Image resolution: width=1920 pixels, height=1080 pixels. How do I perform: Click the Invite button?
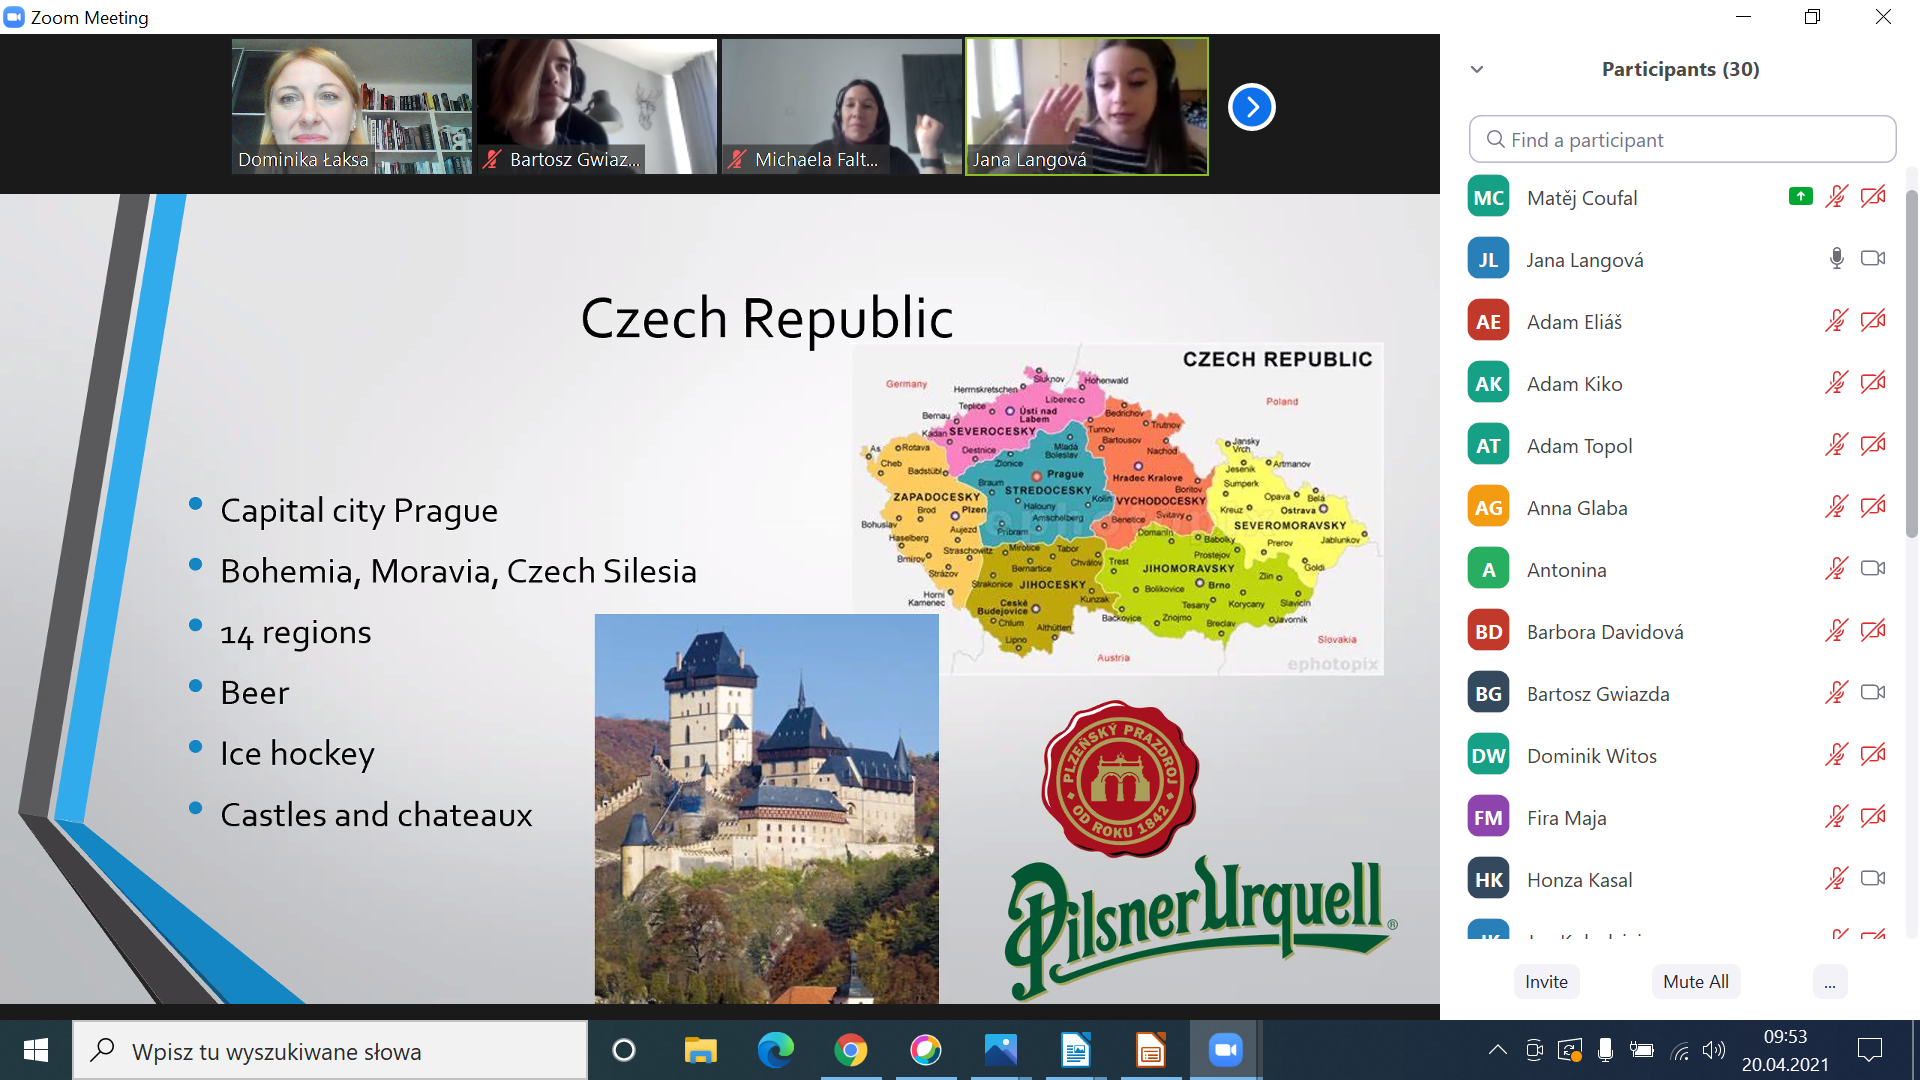pos(1546,981)
